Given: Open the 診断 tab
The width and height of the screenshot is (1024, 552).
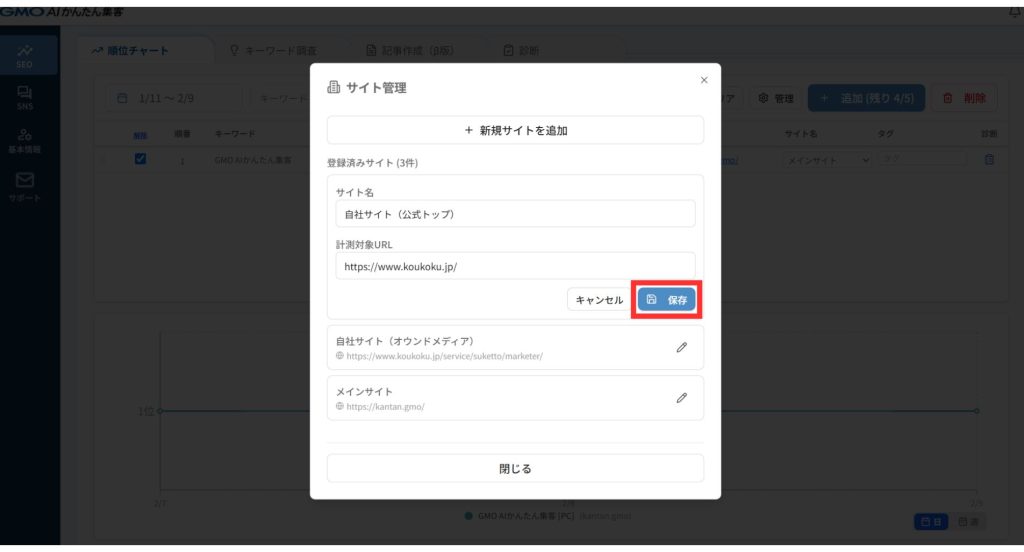Looking at the screenshot, I should tap(522, 50).
